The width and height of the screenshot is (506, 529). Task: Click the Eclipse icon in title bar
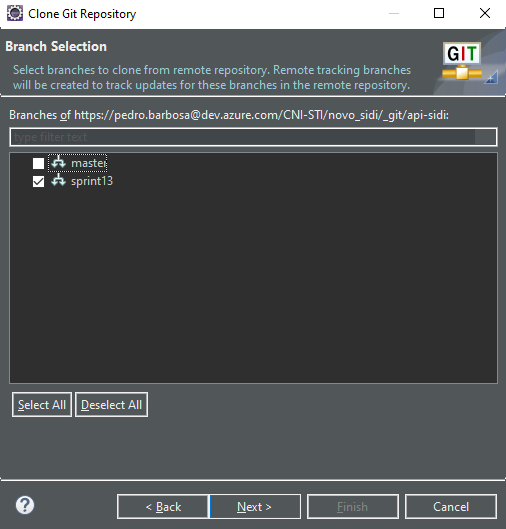(x=15, y=13)
